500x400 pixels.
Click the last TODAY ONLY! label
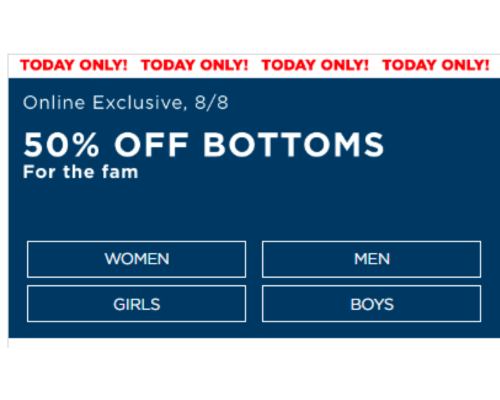coord(436,65)
